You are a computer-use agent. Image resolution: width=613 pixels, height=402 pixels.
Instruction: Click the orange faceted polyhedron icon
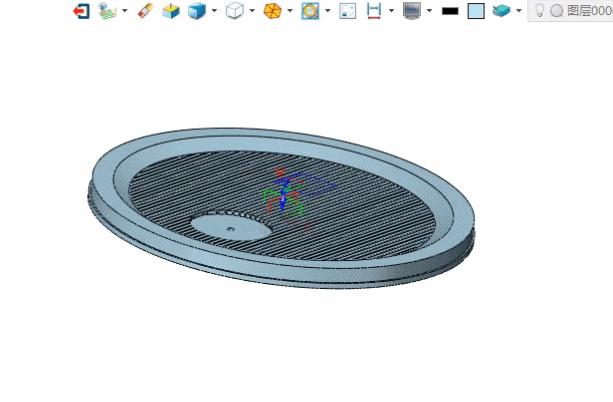click(272, 11)
